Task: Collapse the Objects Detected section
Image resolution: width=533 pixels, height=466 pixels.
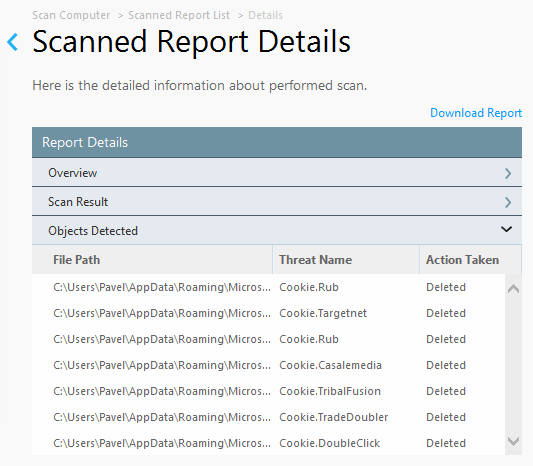Action: (506, 229)
